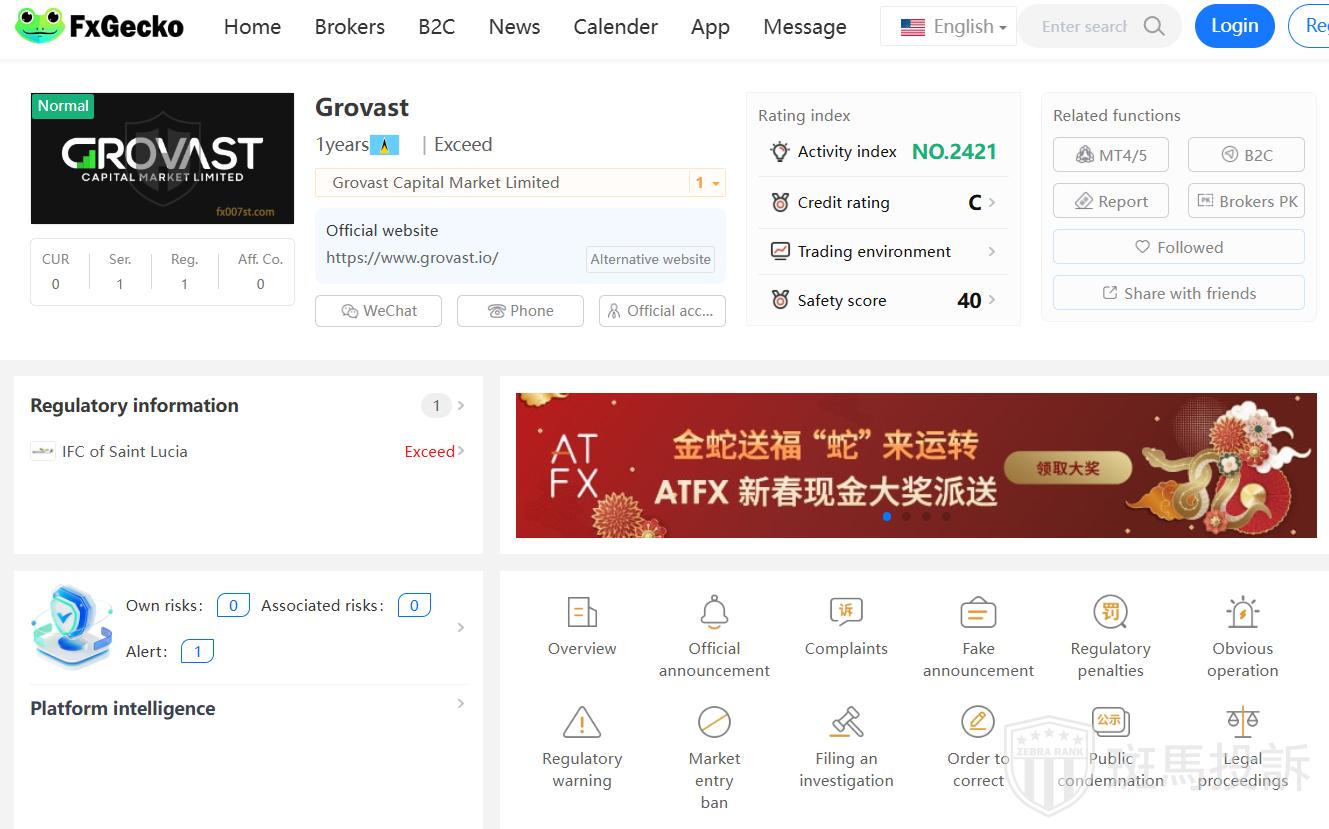Open the Calender menu item
Screen dimensions: 1329x829
tap(615, 27)
